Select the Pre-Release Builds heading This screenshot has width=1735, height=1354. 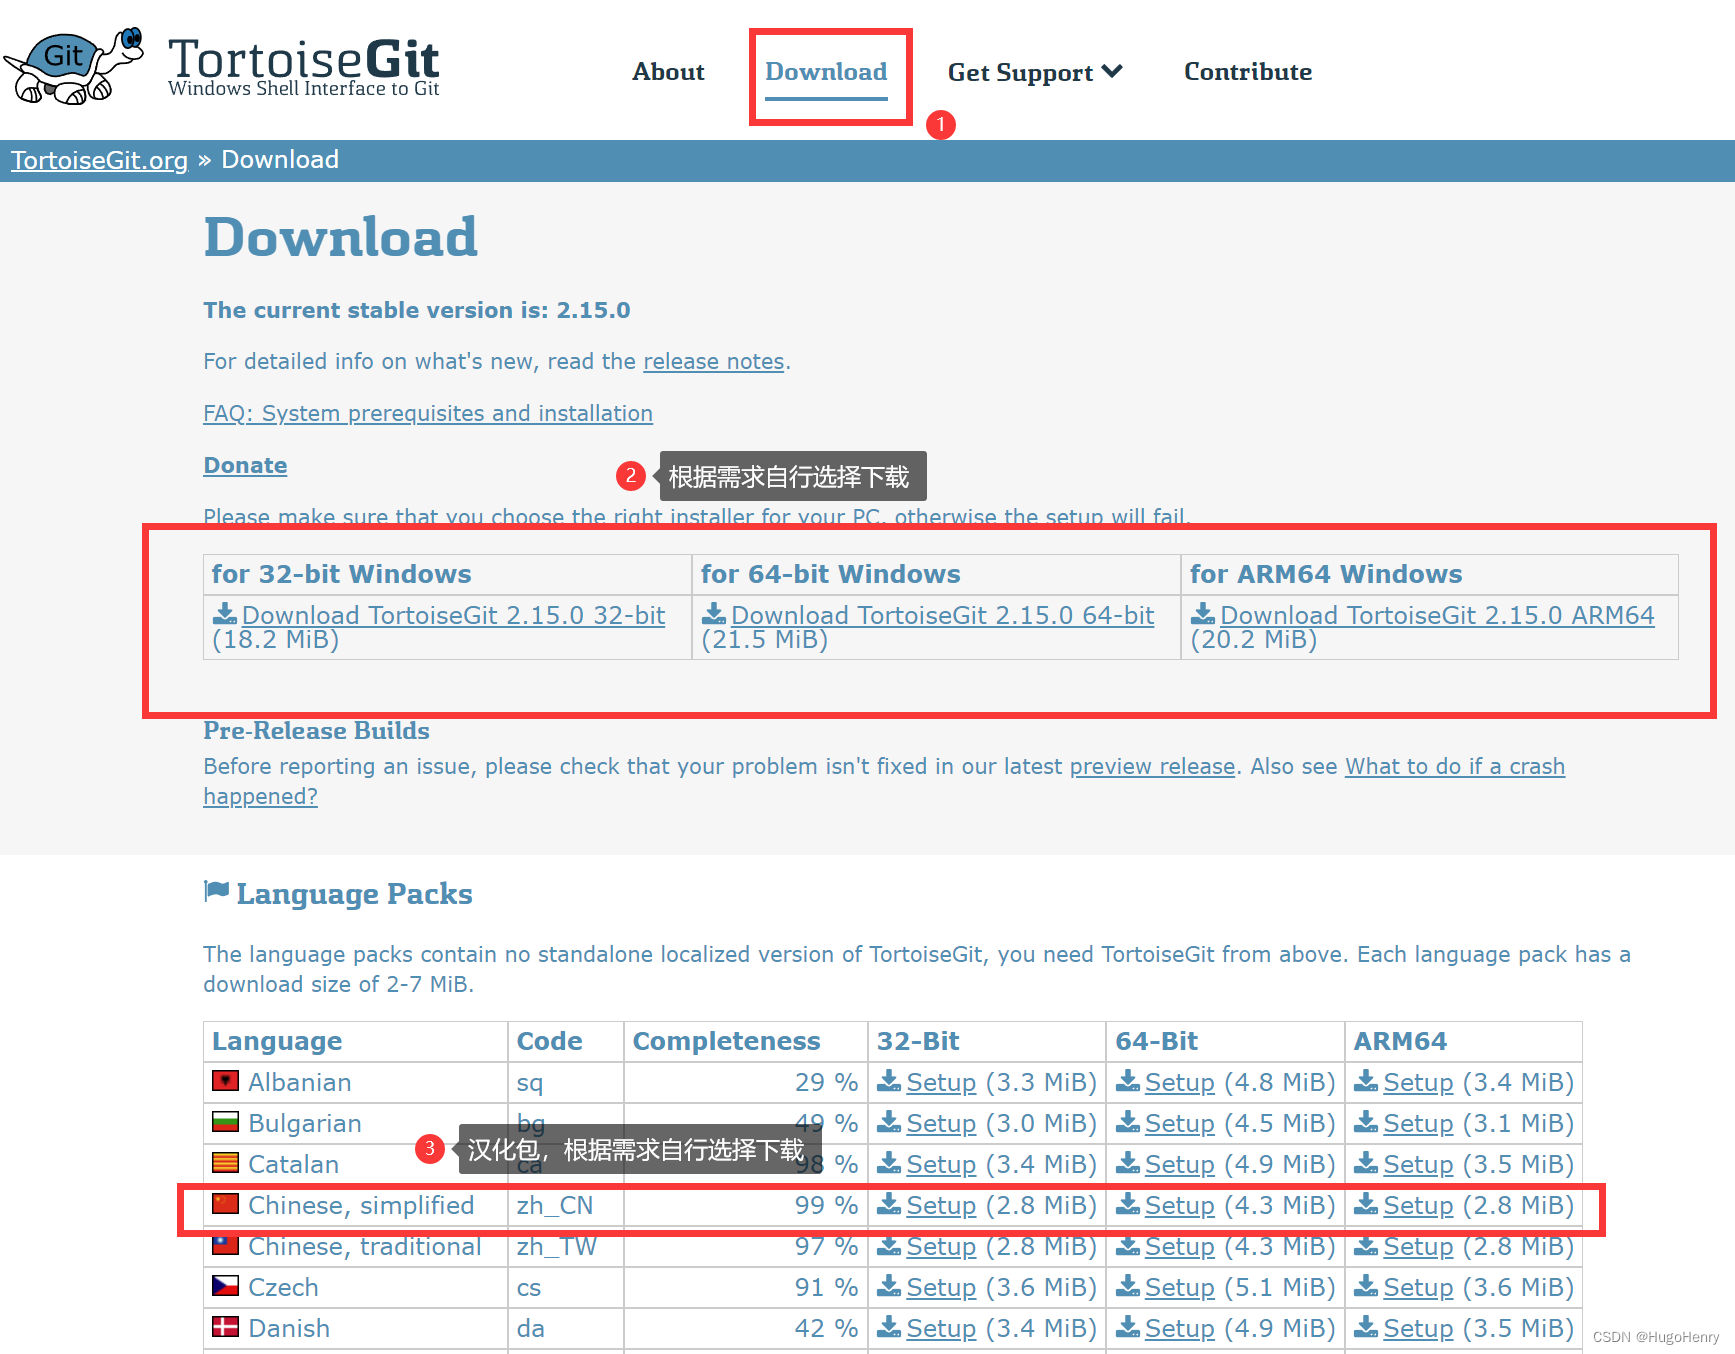coord(316,730)
